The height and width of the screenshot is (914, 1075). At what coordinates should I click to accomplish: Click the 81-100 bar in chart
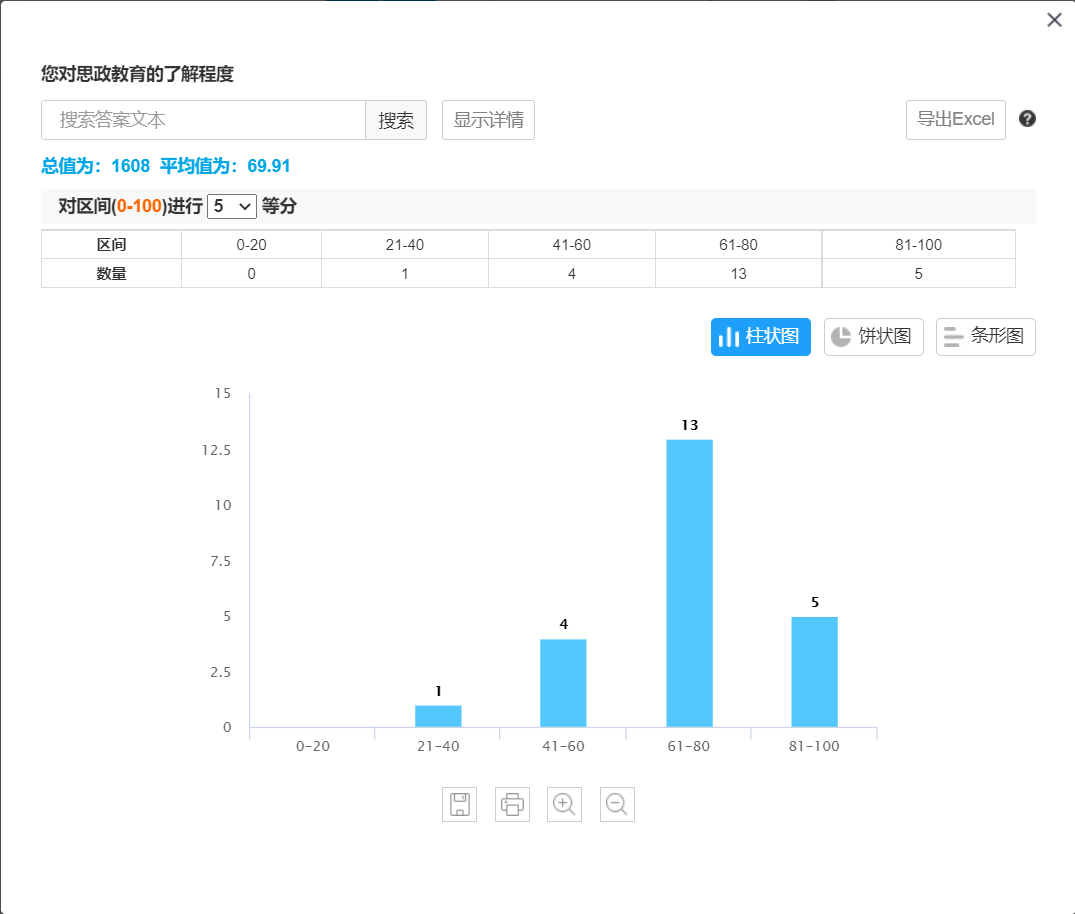point(814,672)
